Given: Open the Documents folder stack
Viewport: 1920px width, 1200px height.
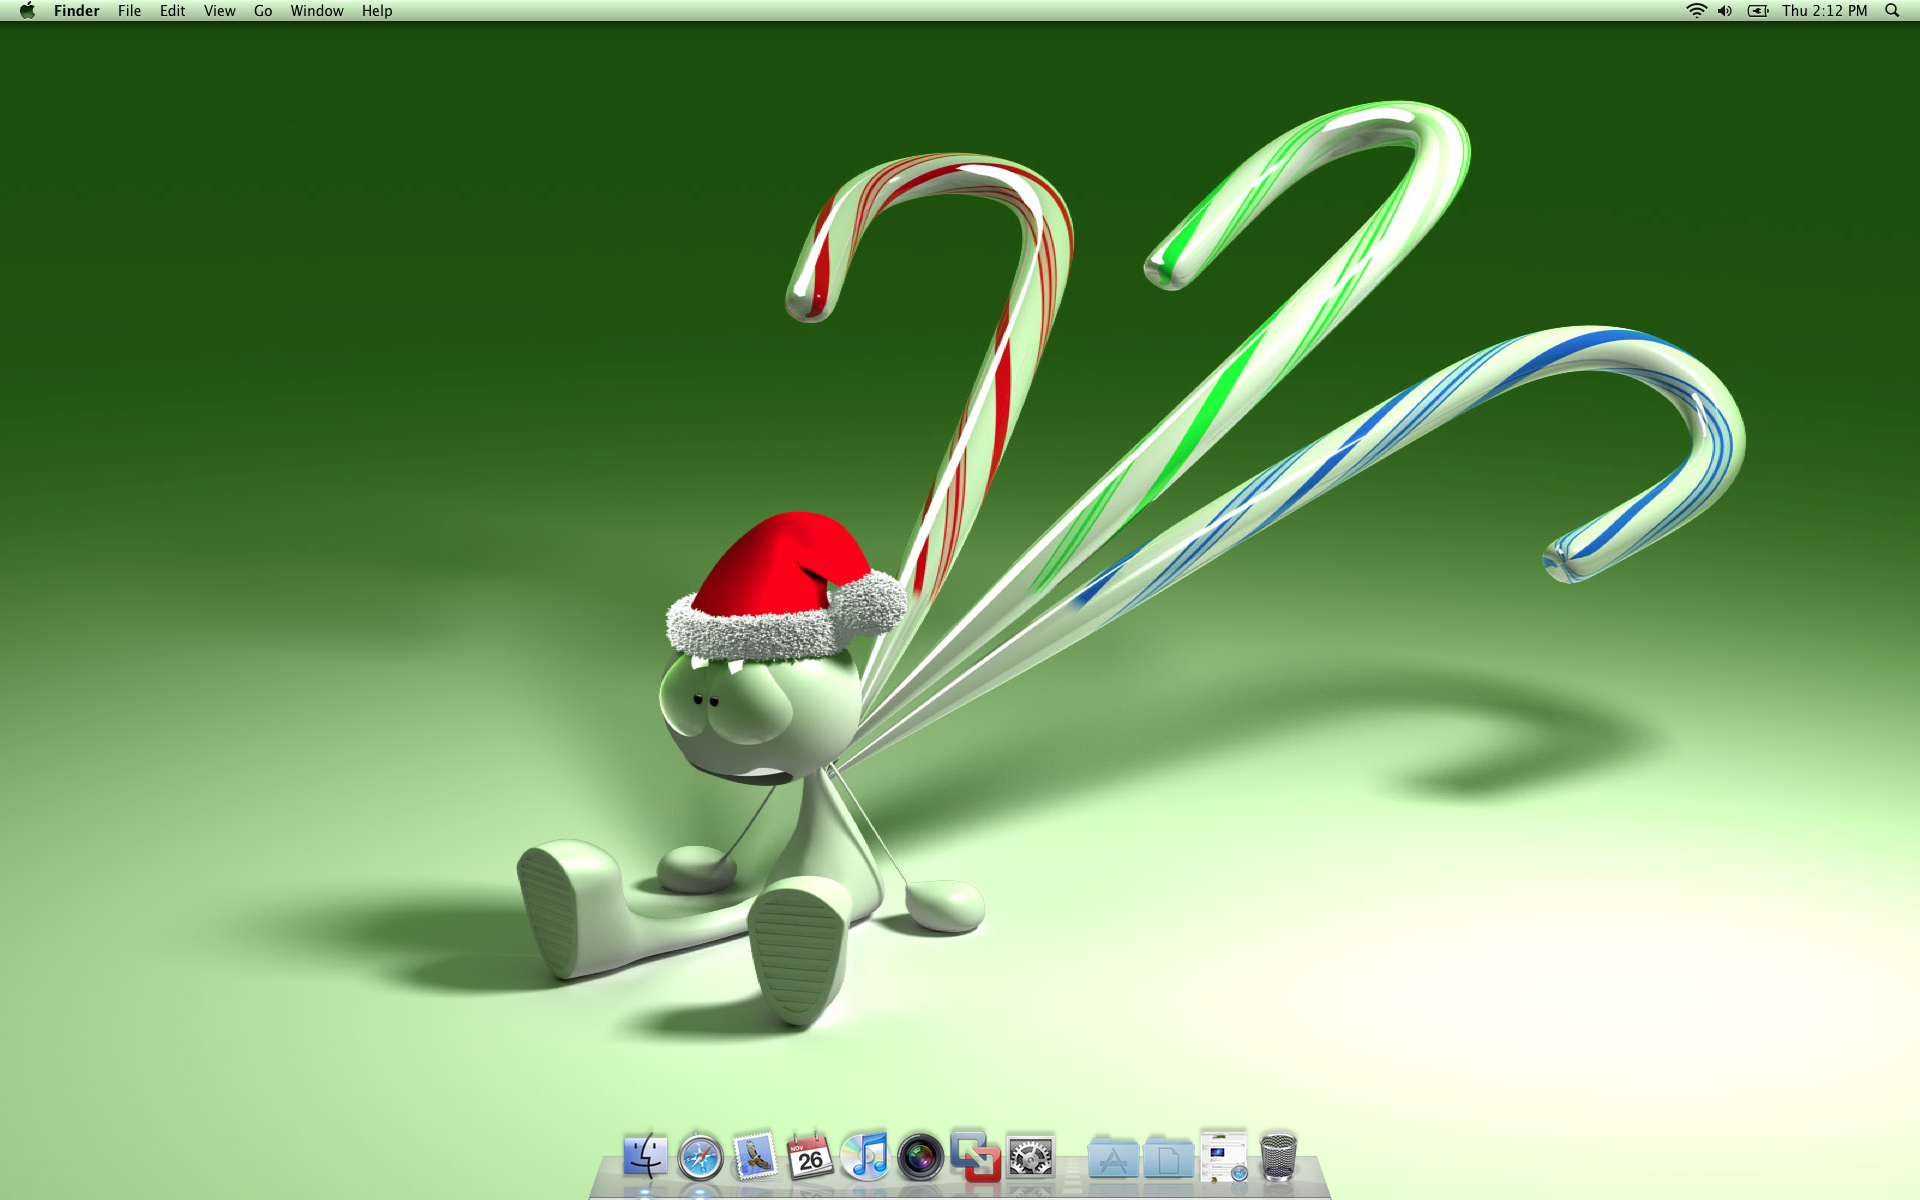Looking at the screenshot, I should [x=1168, y=1158].
